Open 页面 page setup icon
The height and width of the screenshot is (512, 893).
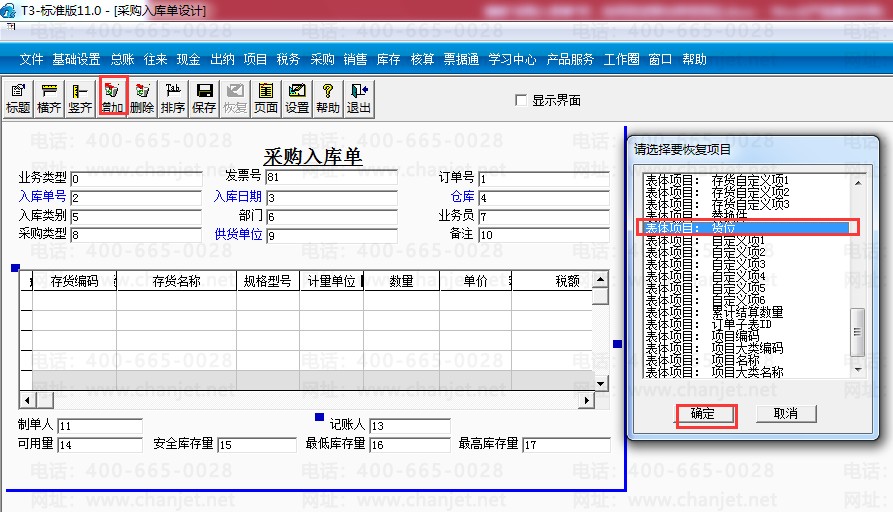pyautogui.click(x=266, y=98)
